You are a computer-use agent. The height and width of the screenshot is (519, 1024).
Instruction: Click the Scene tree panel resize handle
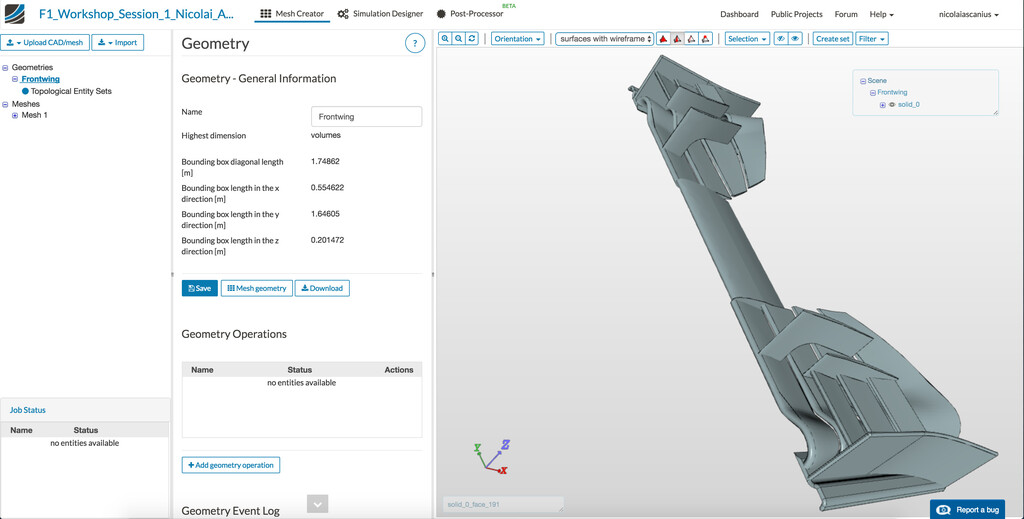tap(996, 113)
